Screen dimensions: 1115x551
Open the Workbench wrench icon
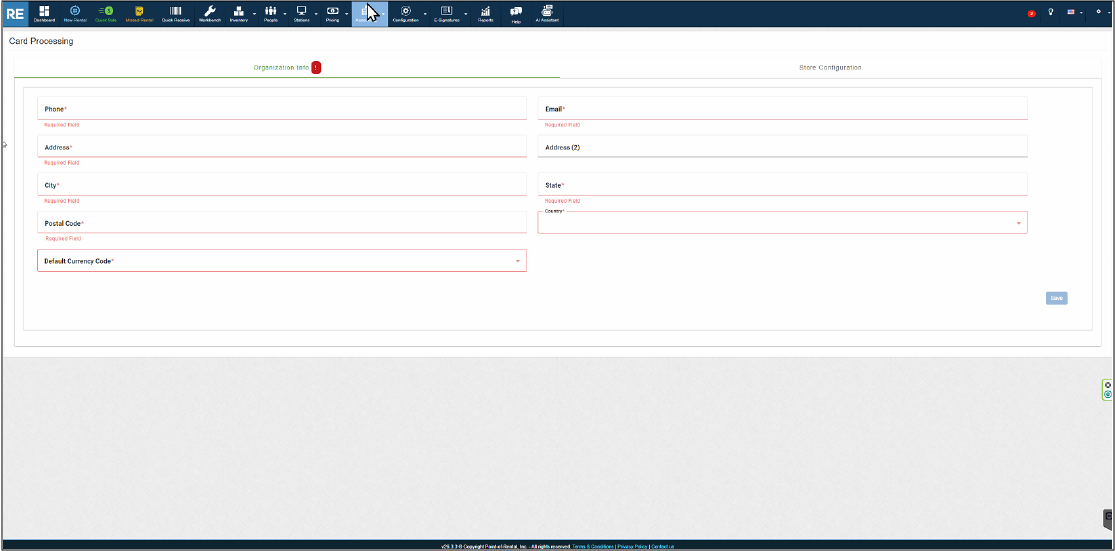point(210,13)
